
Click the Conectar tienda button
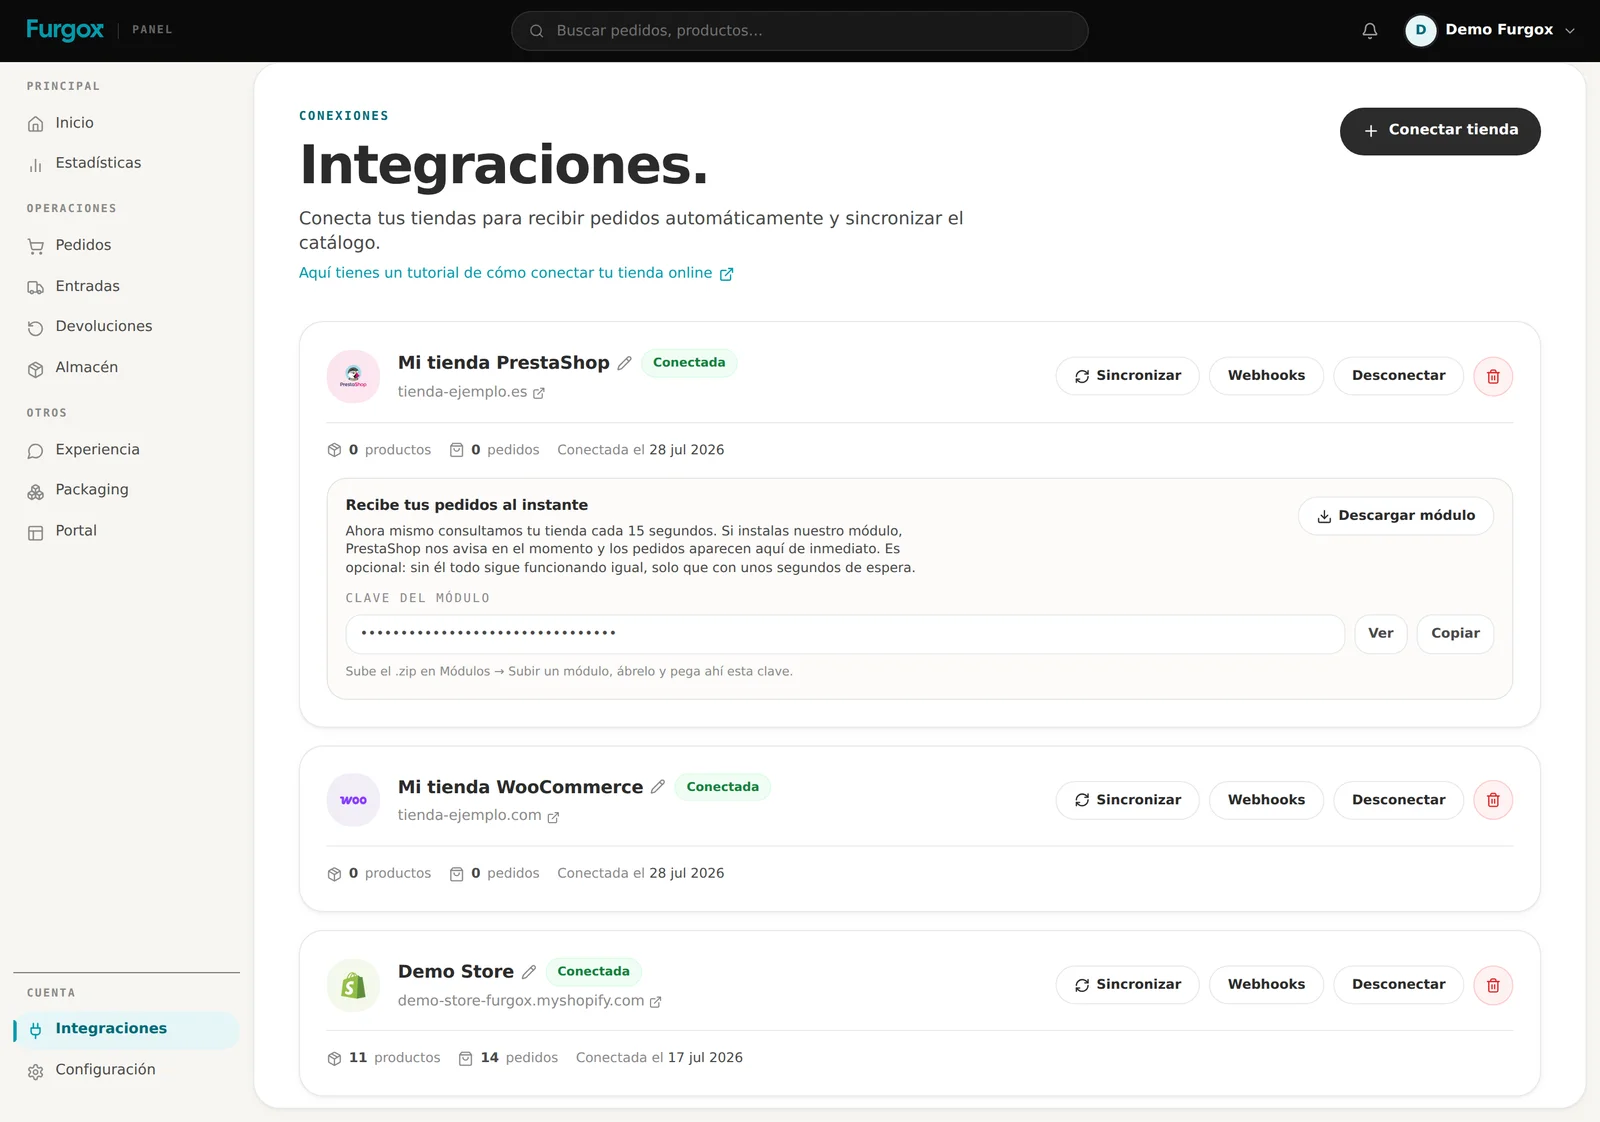[x=1440, y=131]
